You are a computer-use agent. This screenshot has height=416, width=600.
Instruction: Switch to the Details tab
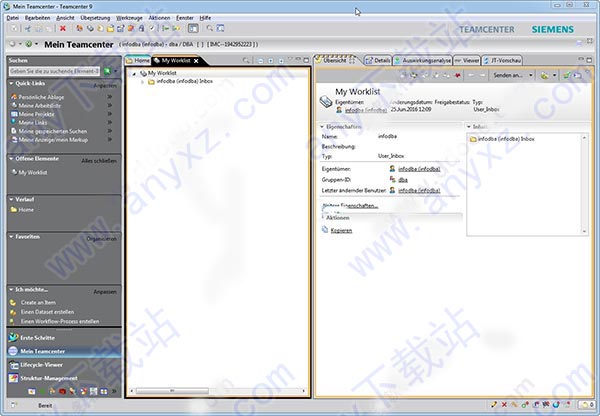pyautogui.click(x=378, y=60)
